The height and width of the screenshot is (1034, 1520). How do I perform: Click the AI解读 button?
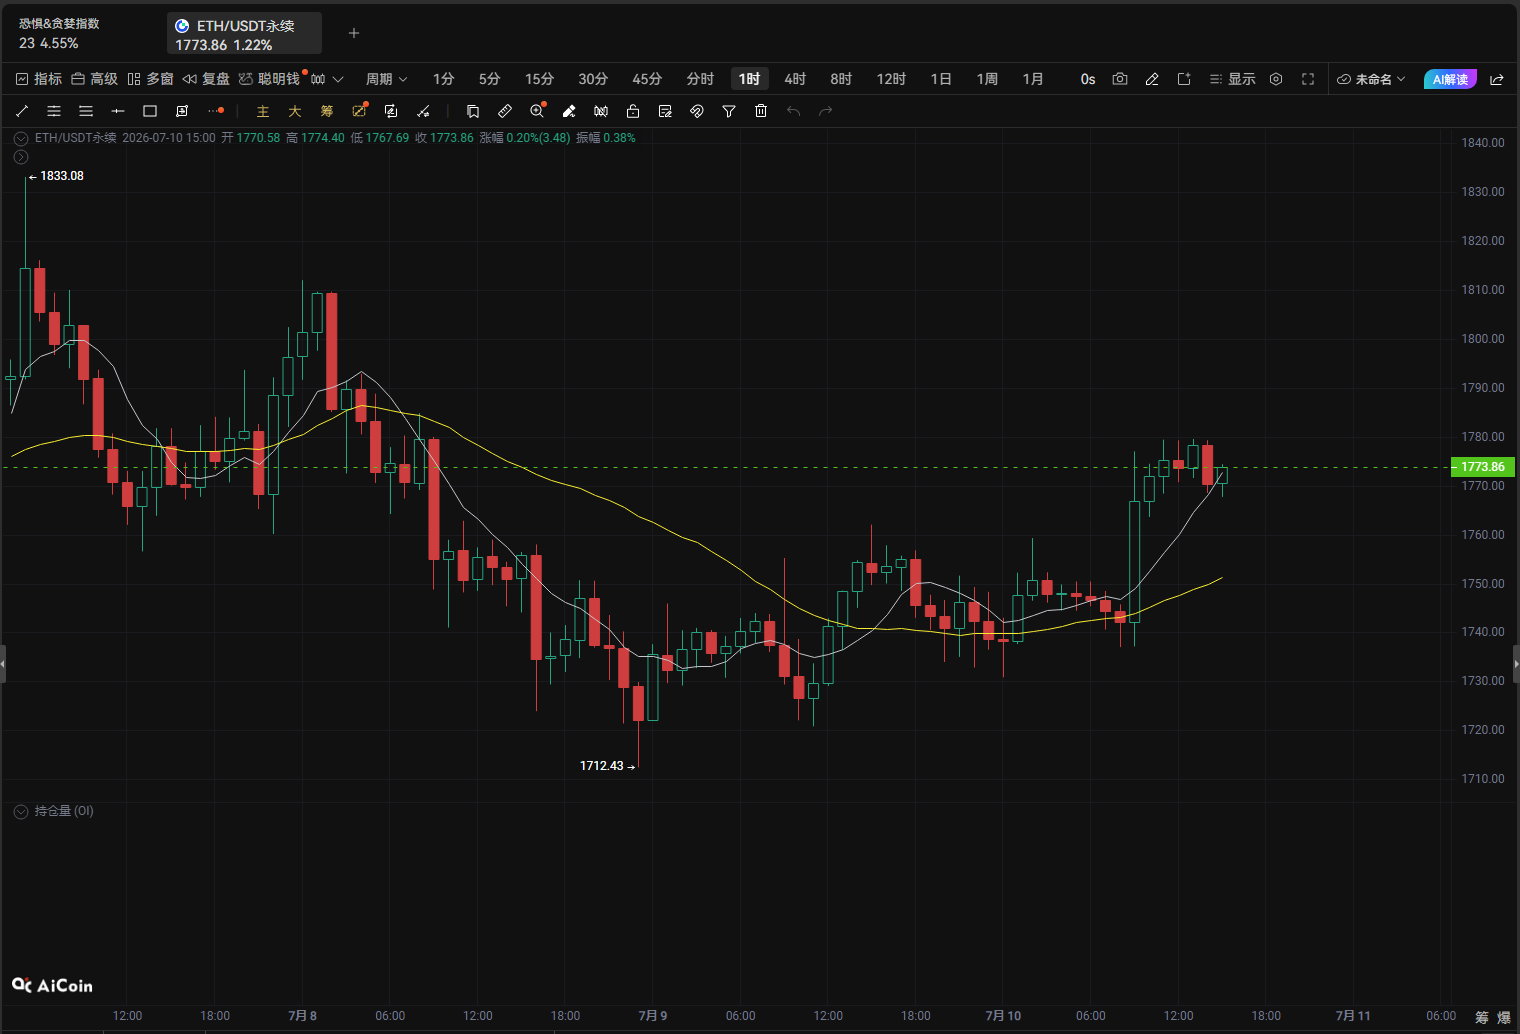(1450, 79)
